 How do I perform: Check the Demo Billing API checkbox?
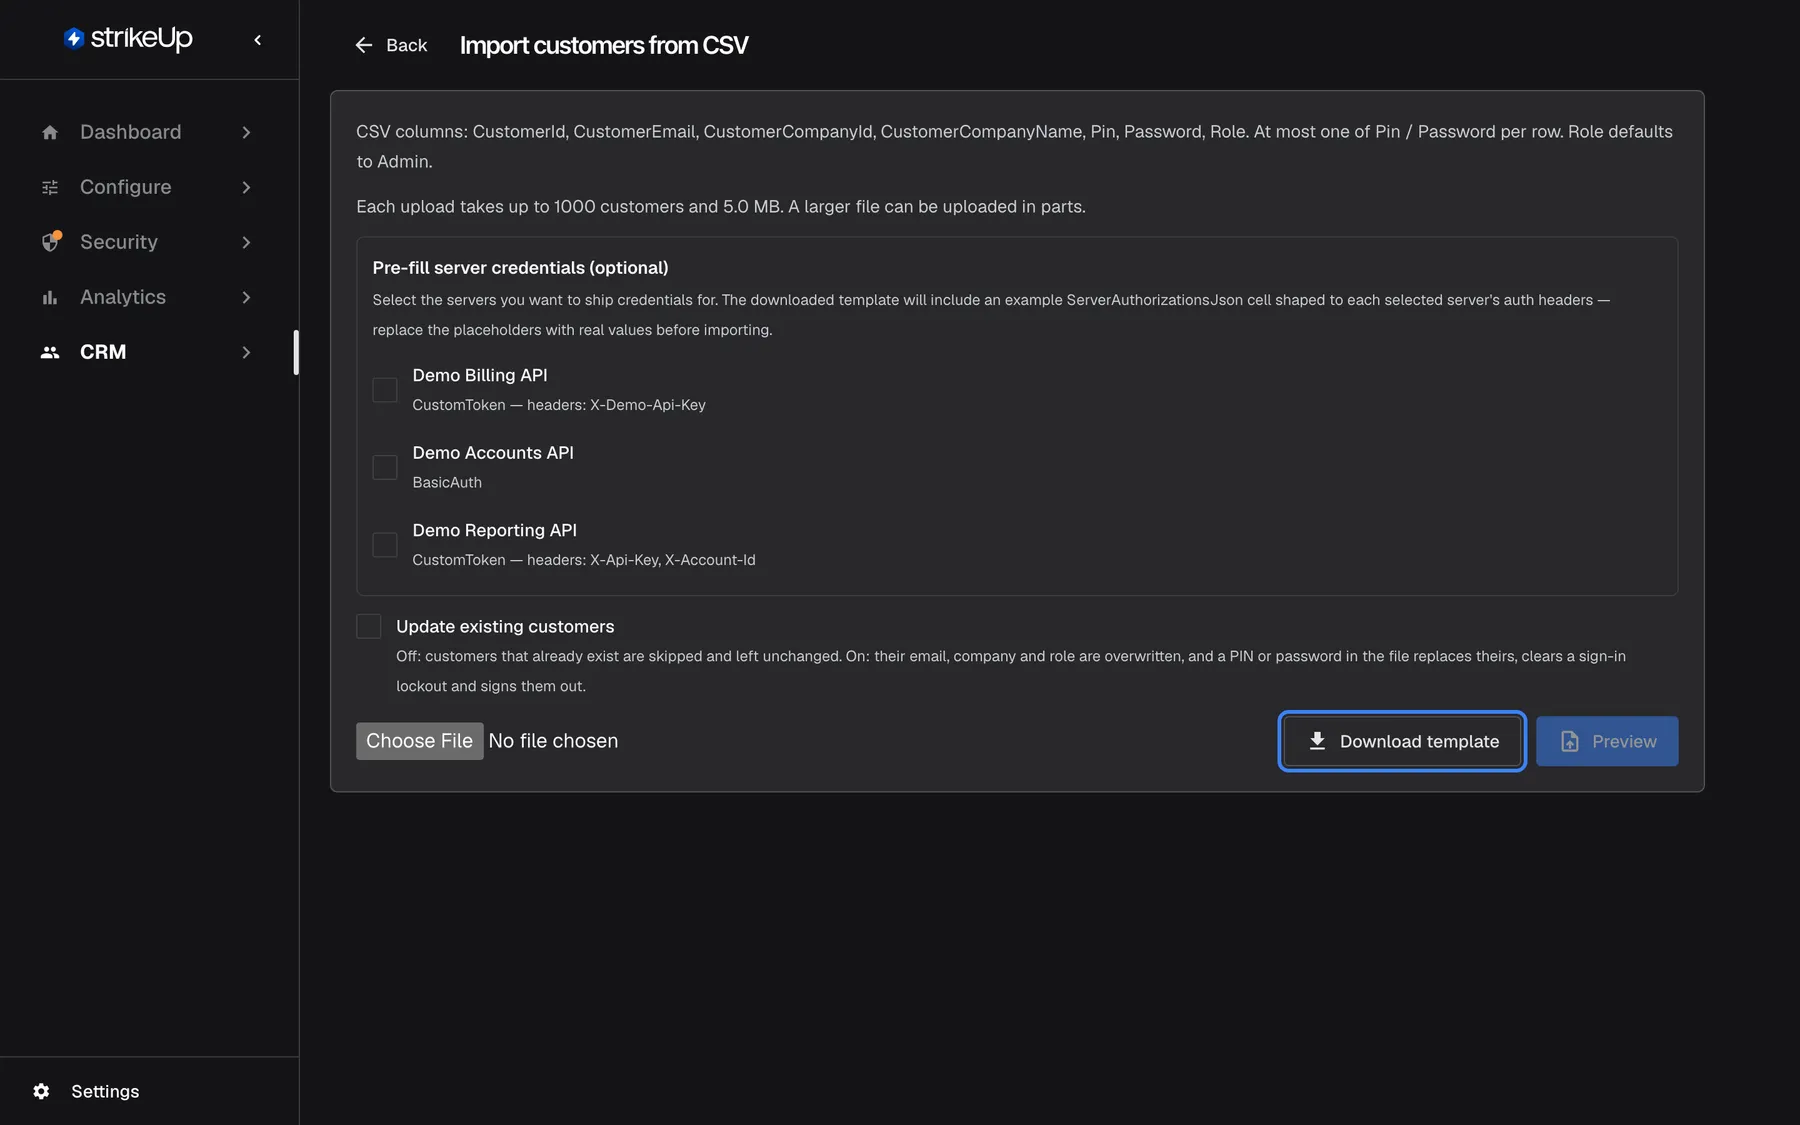(x=385, y=390)
